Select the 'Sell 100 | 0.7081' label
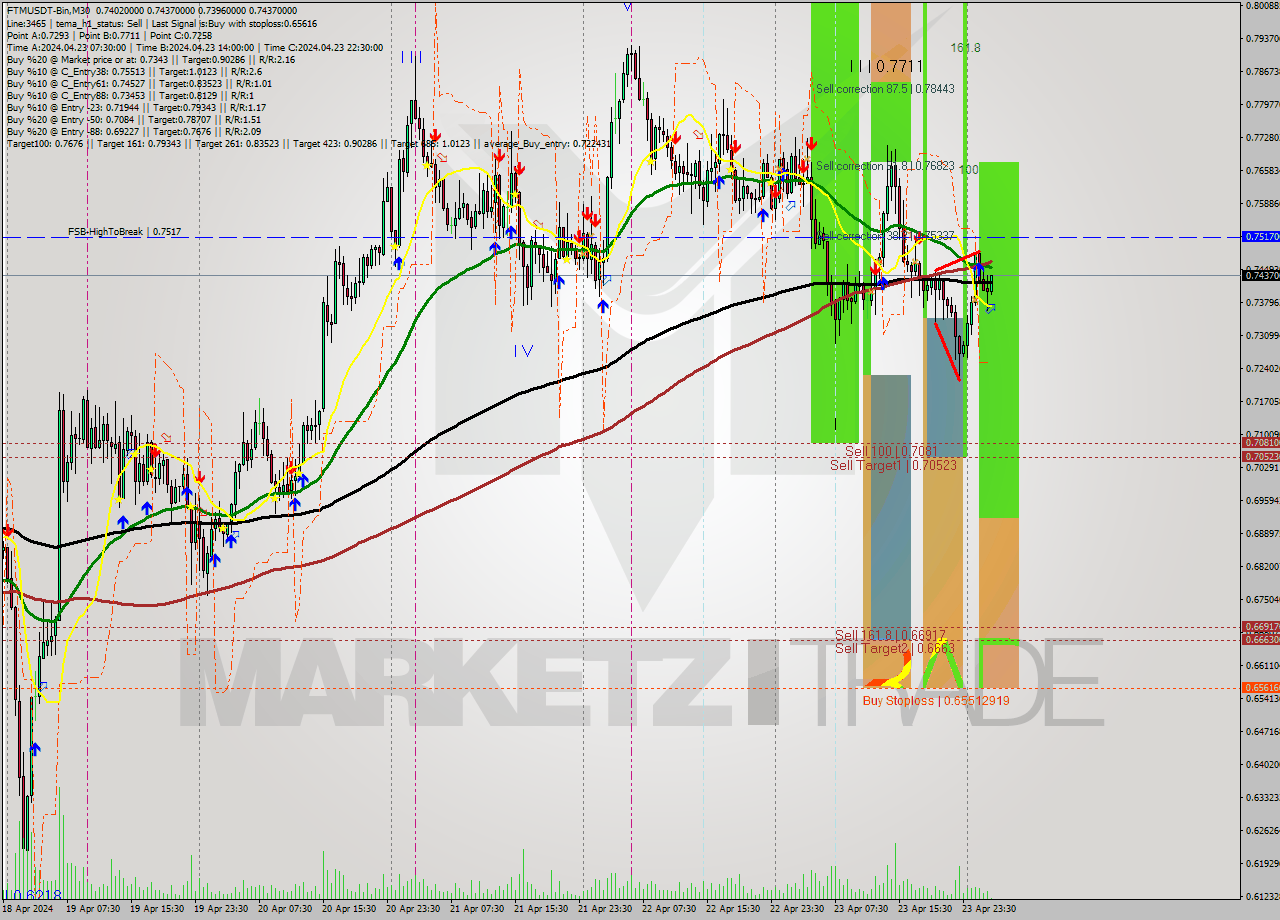The width and height of the screenshot is (1280, 920). 890,452
